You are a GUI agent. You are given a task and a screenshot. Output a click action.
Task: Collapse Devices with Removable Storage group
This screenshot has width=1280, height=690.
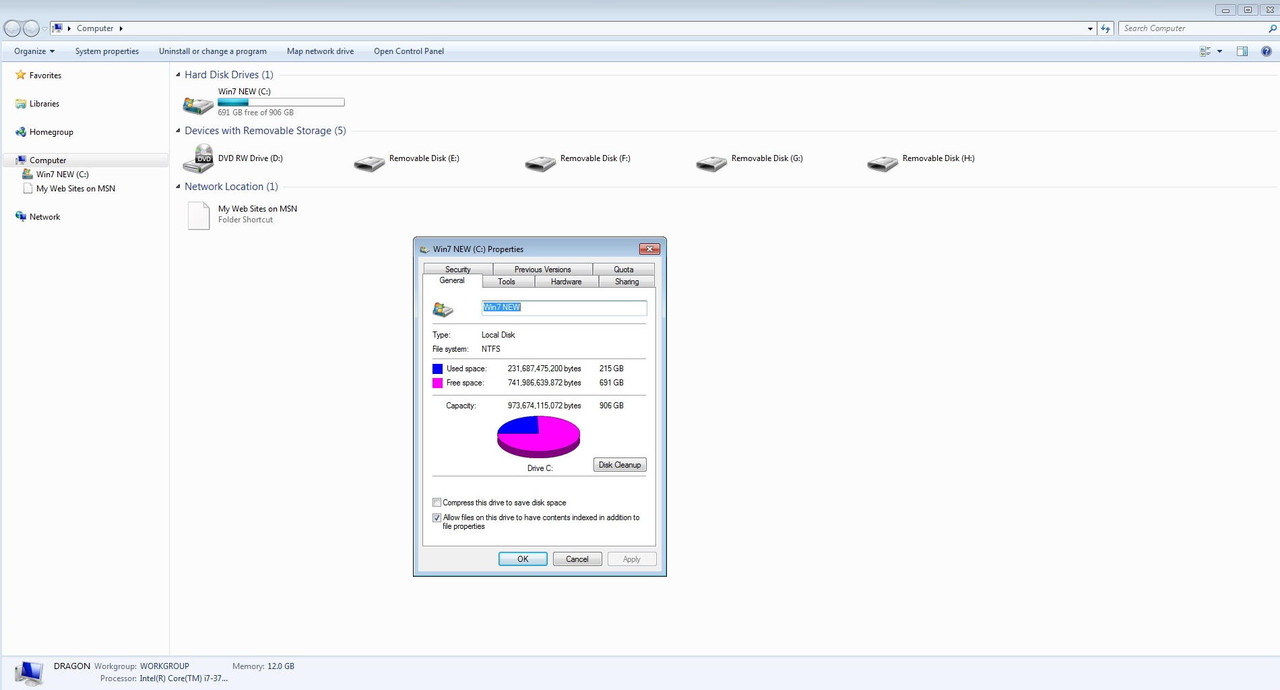(x=178, y=131)
